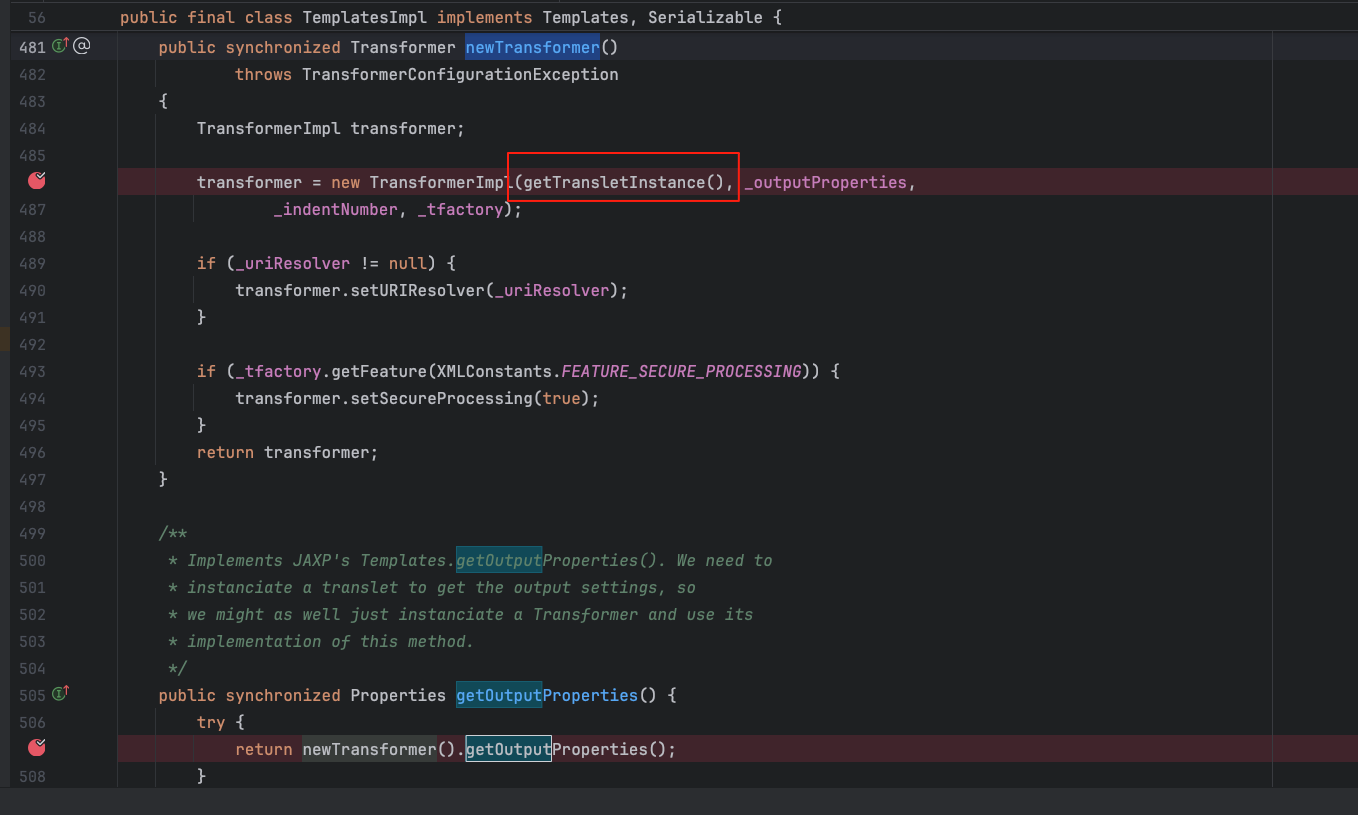Click line number 481 in the gutter
The height and width of the screenshot is (815, 1358).
[33, 46]
